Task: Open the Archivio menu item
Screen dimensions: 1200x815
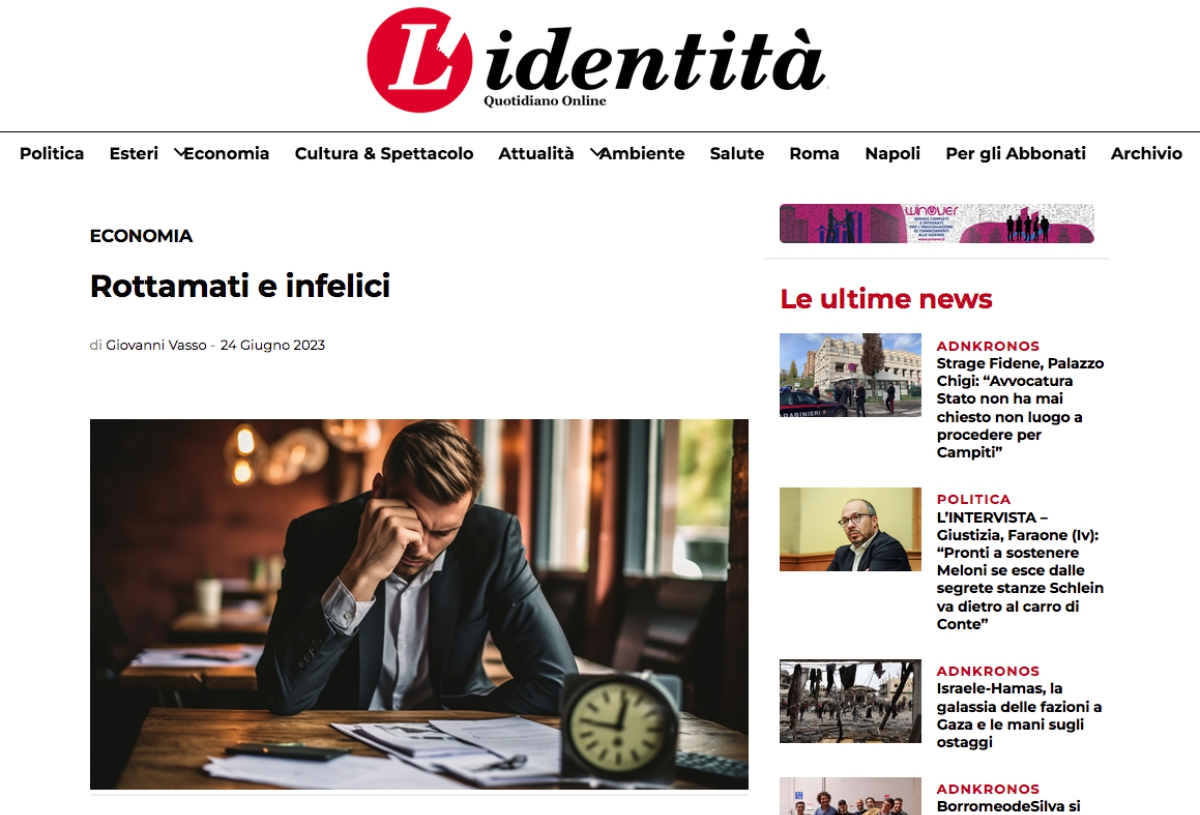Action: (x=1147, y=153)
